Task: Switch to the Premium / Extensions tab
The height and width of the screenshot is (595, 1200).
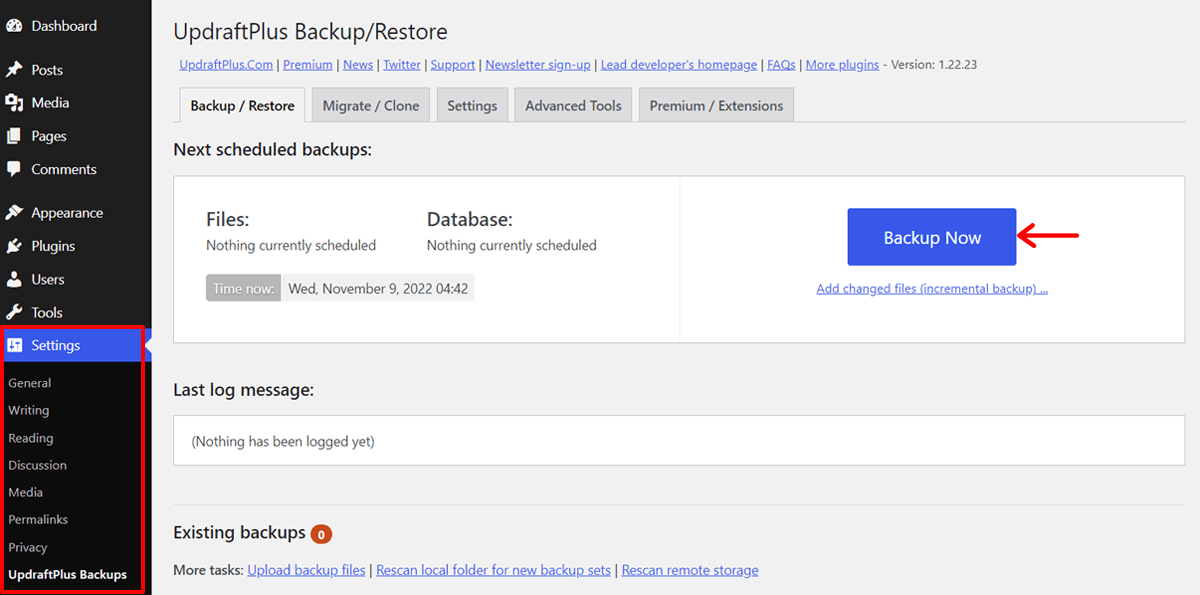Action: coord(716,105)
